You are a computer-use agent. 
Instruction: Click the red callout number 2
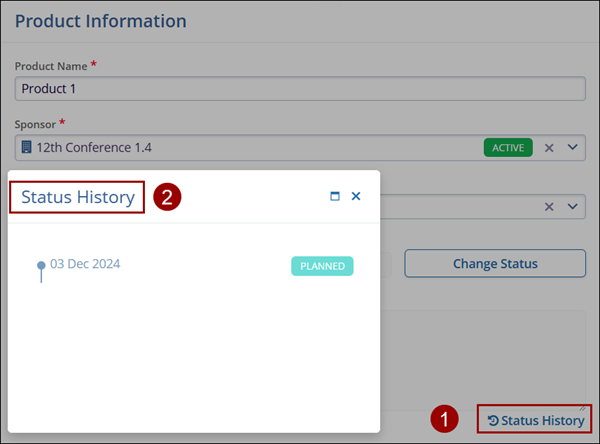point(167,197)
